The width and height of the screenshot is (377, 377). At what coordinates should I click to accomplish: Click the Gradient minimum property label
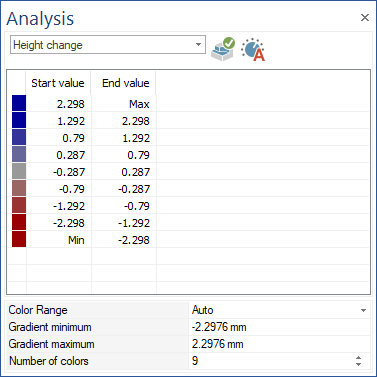[50, 327]
